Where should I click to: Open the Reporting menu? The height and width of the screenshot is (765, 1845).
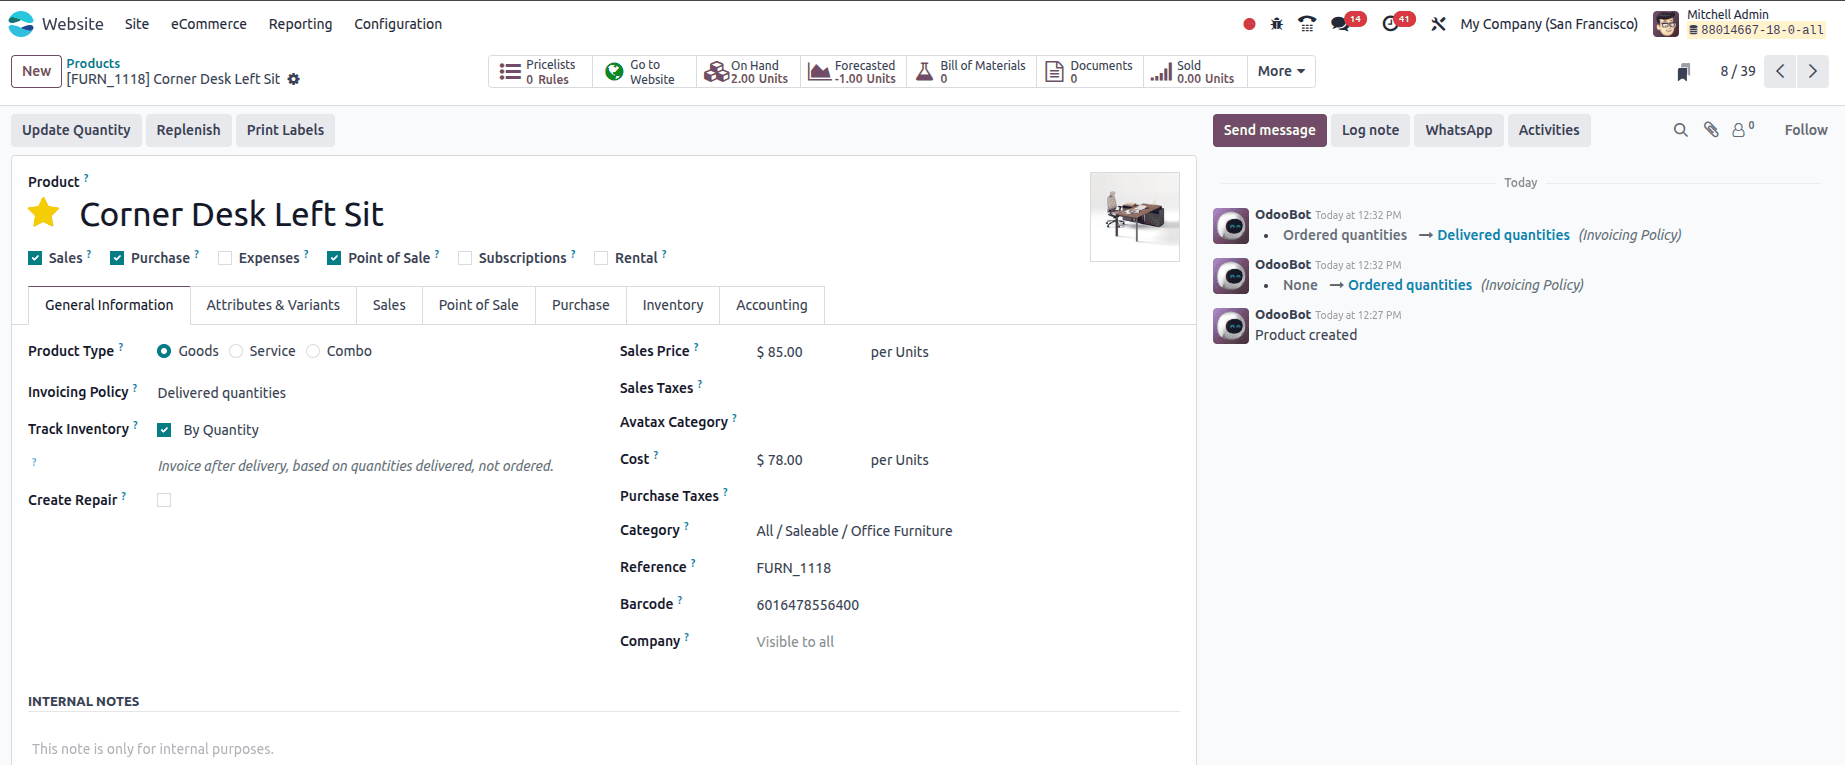pyautogui.click(x=300, y=24)
